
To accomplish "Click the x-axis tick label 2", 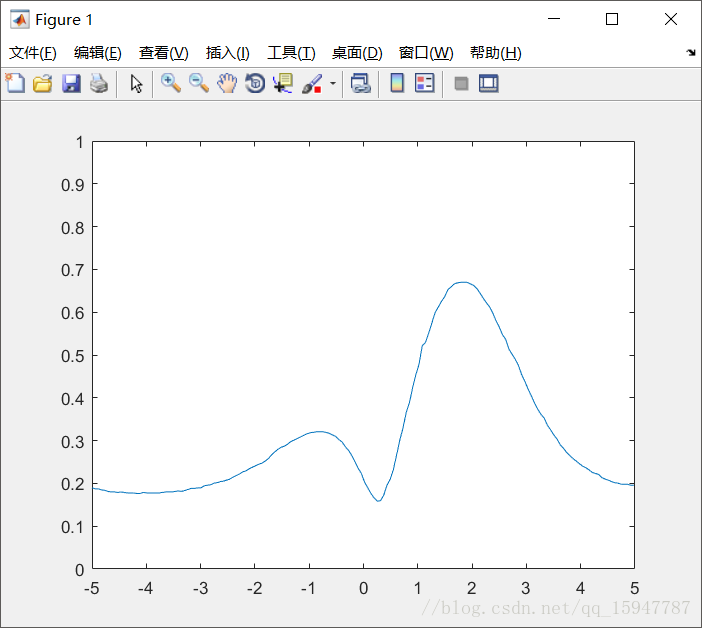I will (471, 588).
